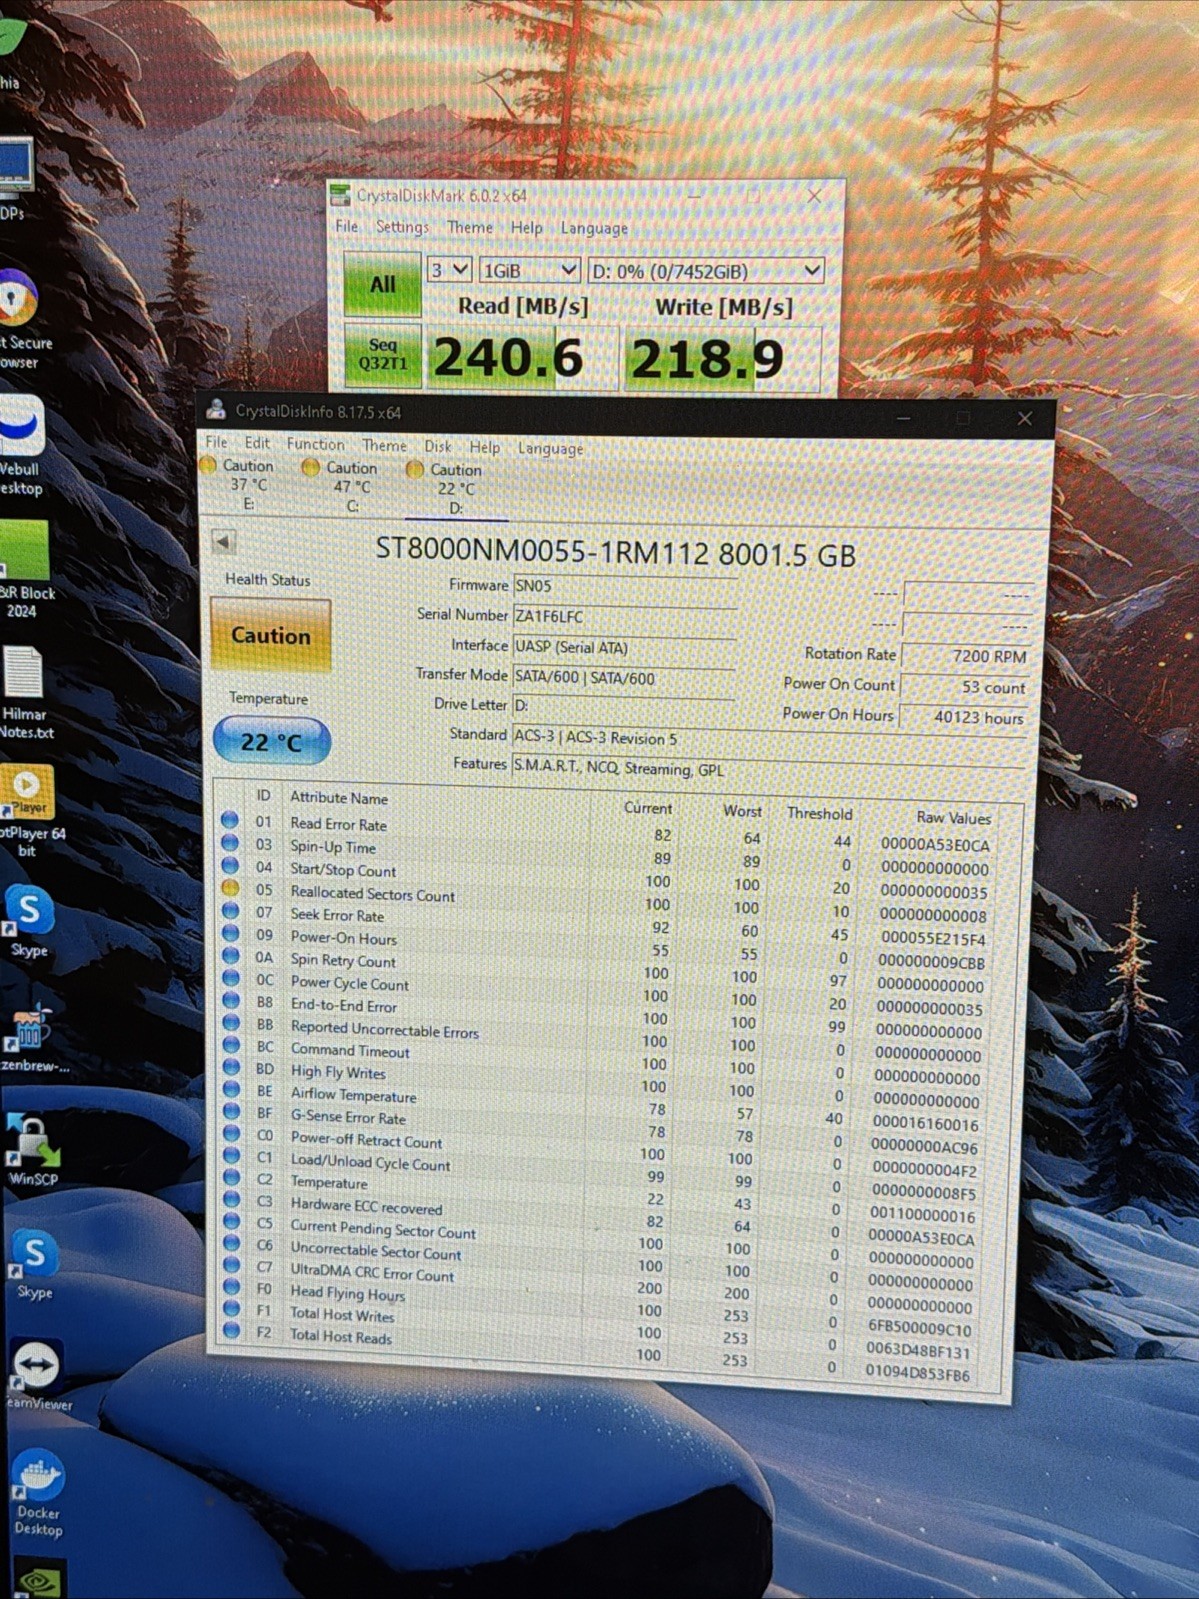Click the Raw Values column header
The height and width of the screenshot is (1599, 1199).
pyautogui.click(x=953, y=817)
